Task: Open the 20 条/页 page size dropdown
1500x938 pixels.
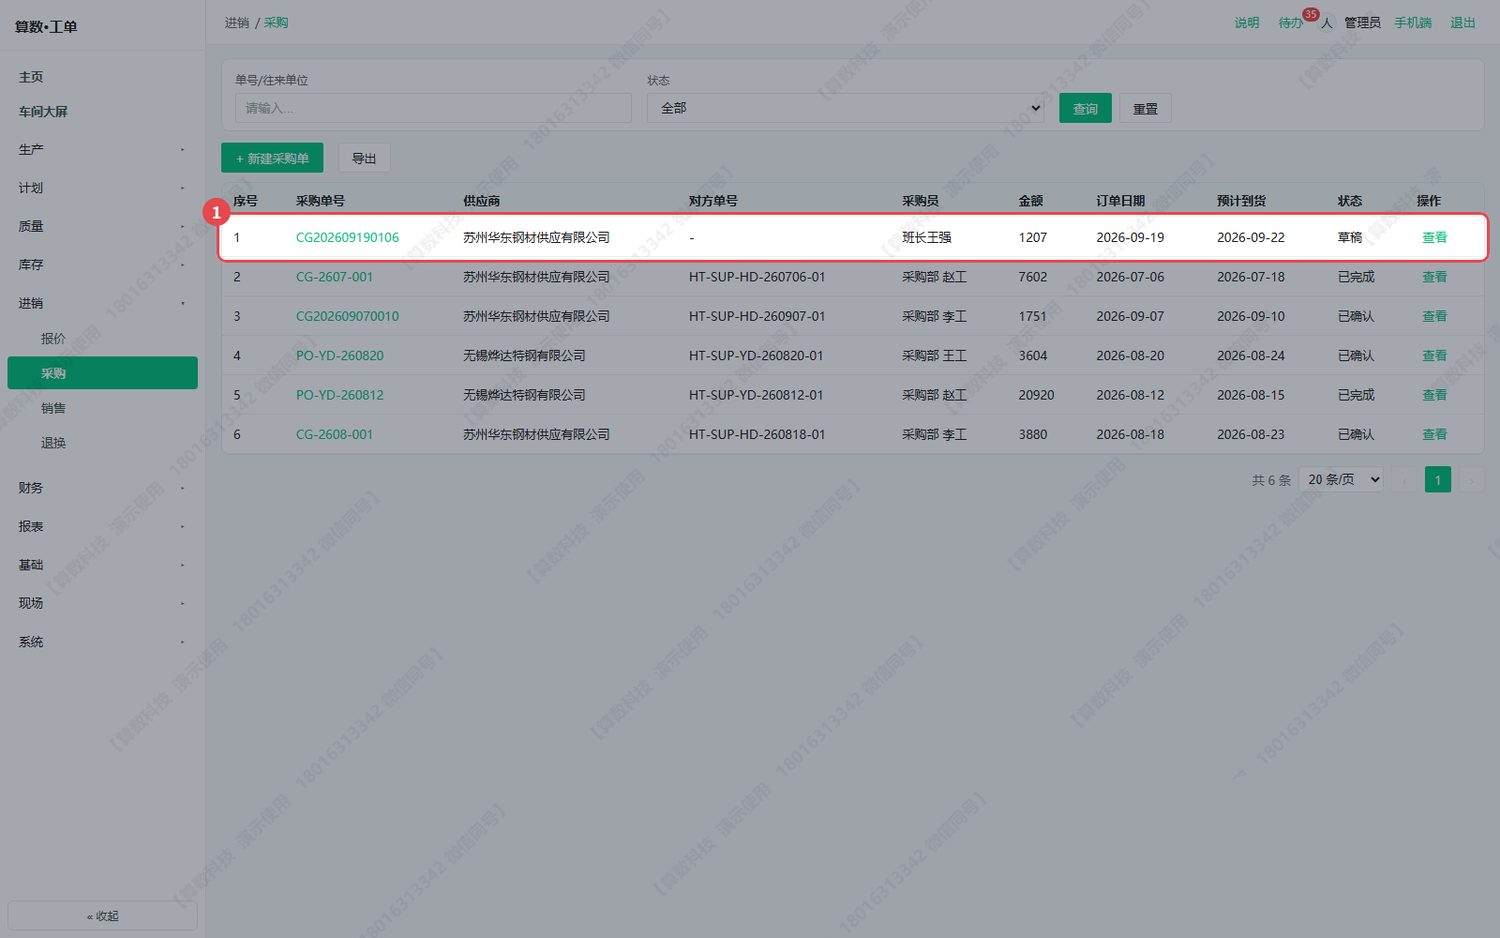Action: tap(1341, 480)
